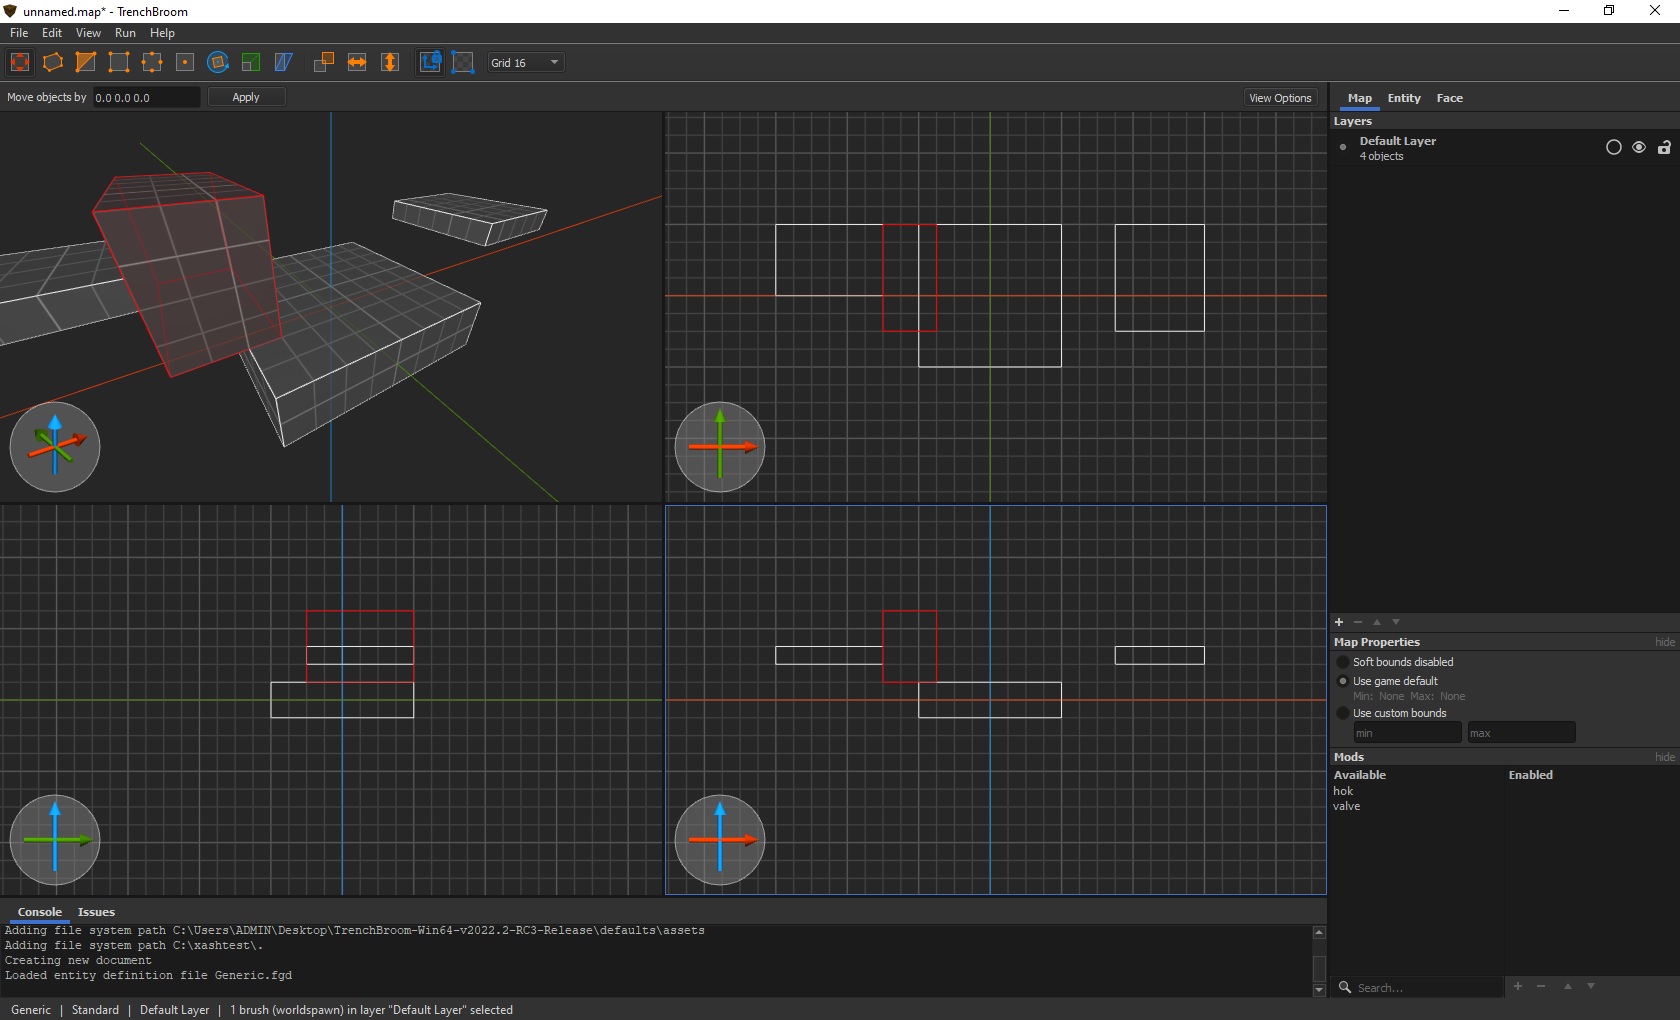Image resolution: width=1680 pixels, height=1020 pixels.
Task: Lock the Default Layer
Action: pyautogui.click(x=1664, y=147)
